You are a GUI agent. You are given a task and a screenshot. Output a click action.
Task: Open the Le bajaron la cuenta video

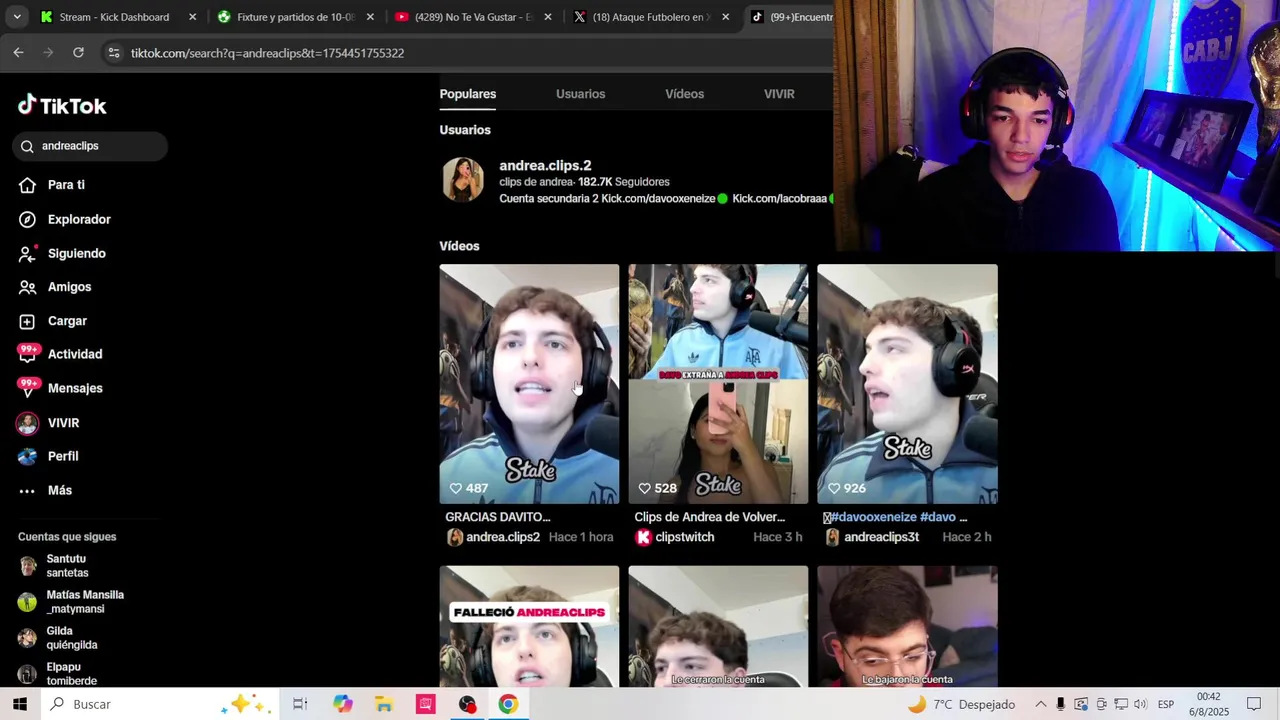[907, 626]
